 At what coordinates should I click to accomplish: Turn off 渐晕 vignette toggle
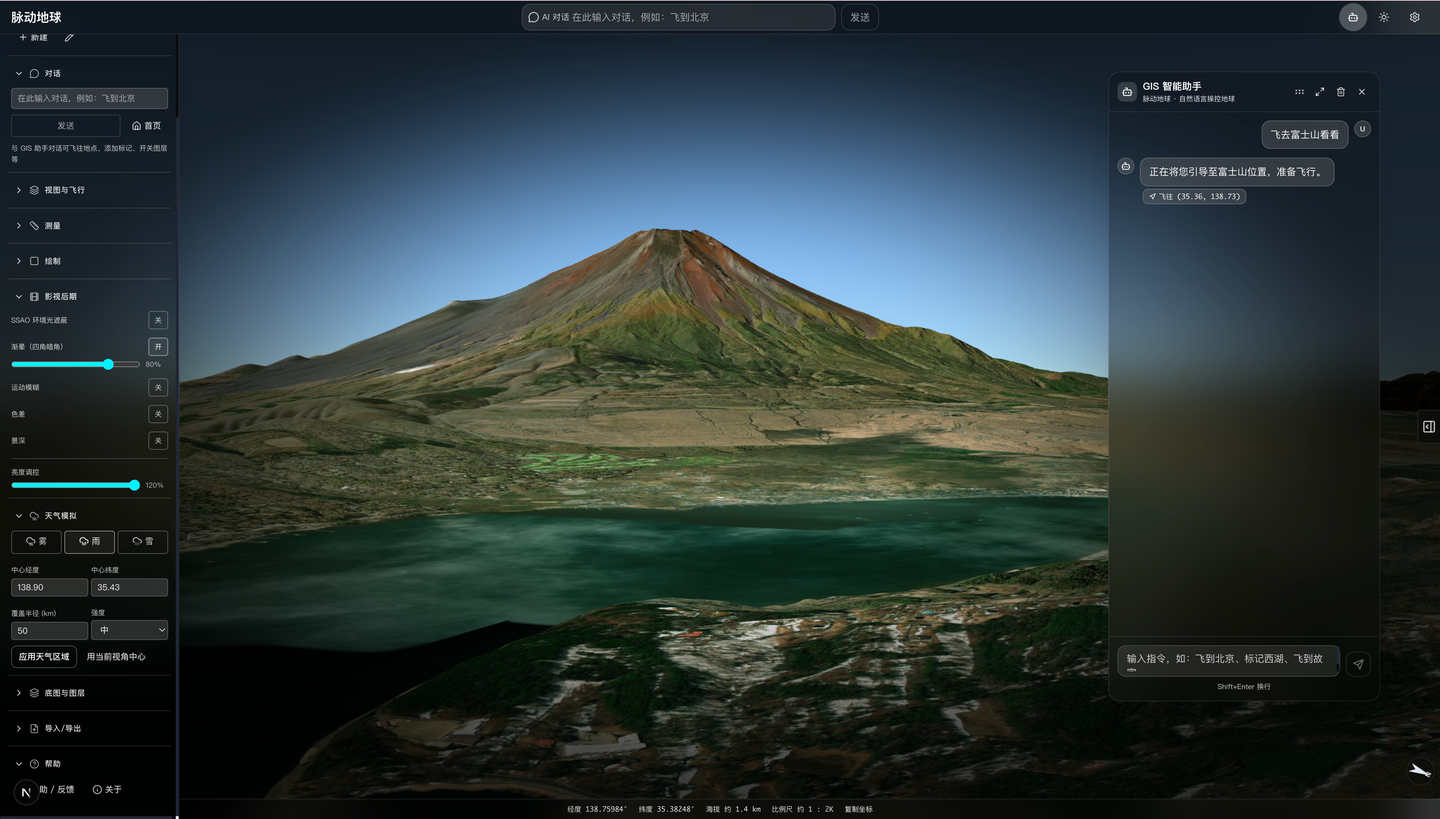point(158,346)
